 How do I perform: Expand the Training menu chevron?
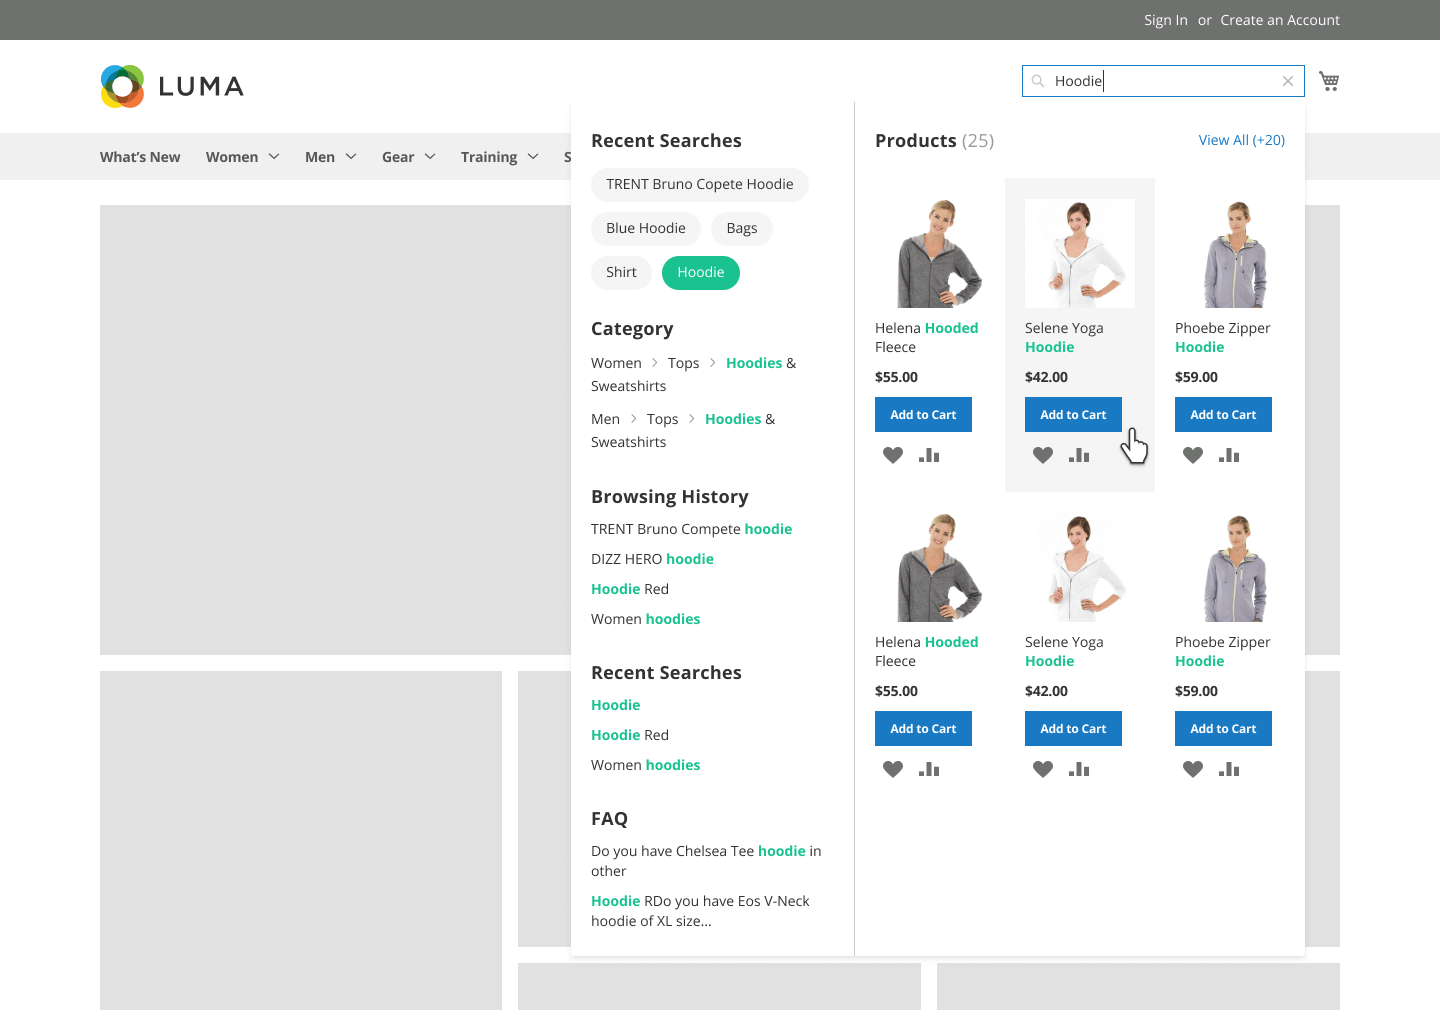(x=533, y=157)
